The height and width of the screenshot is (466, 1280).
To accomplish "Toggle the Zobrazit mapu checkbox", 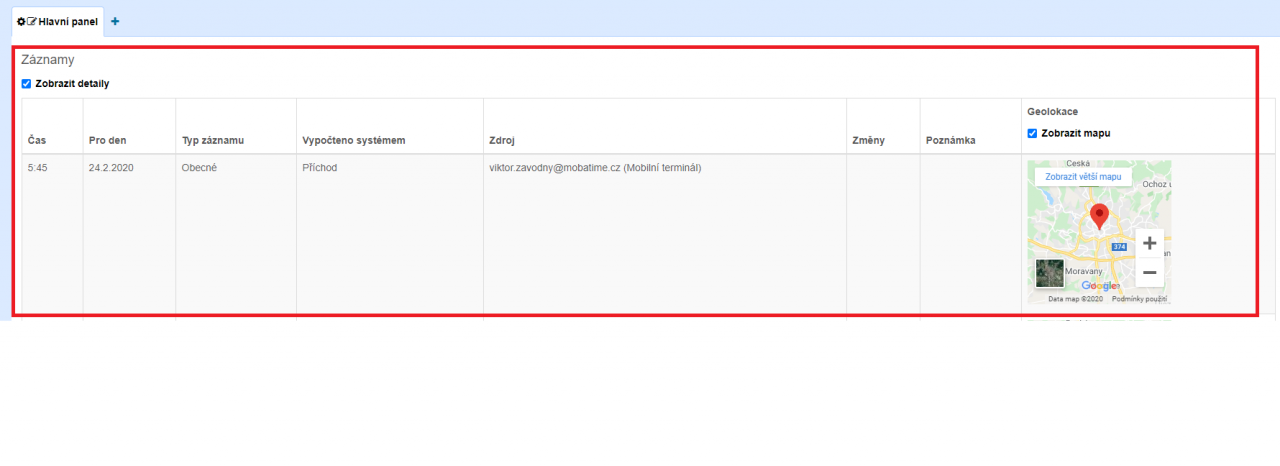I will [1033, 133].
